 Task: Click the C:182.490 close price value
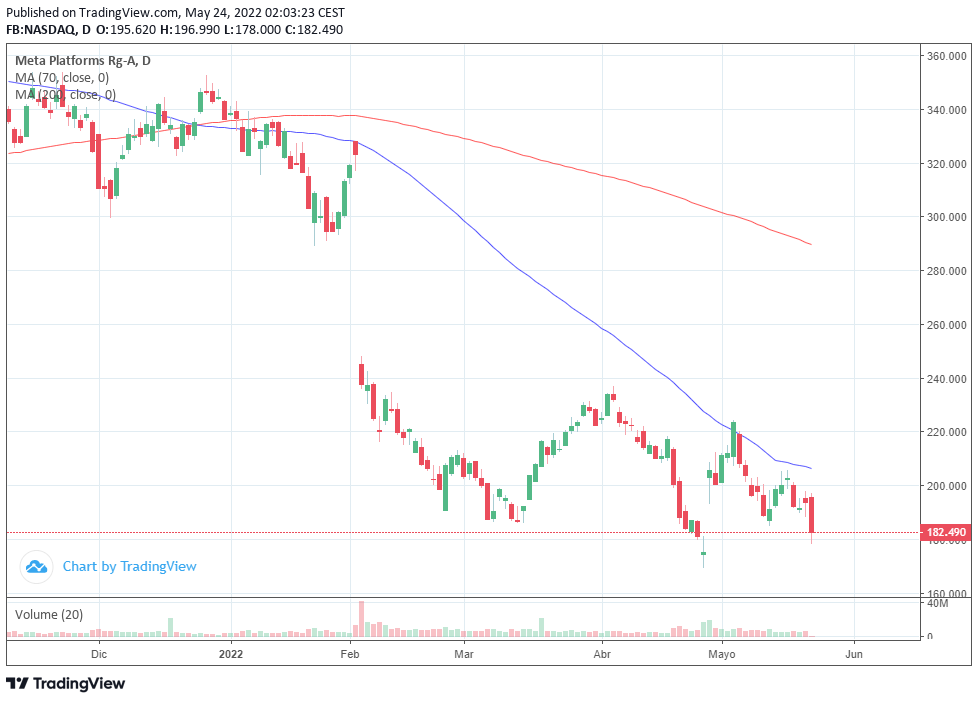click(314, 29)
